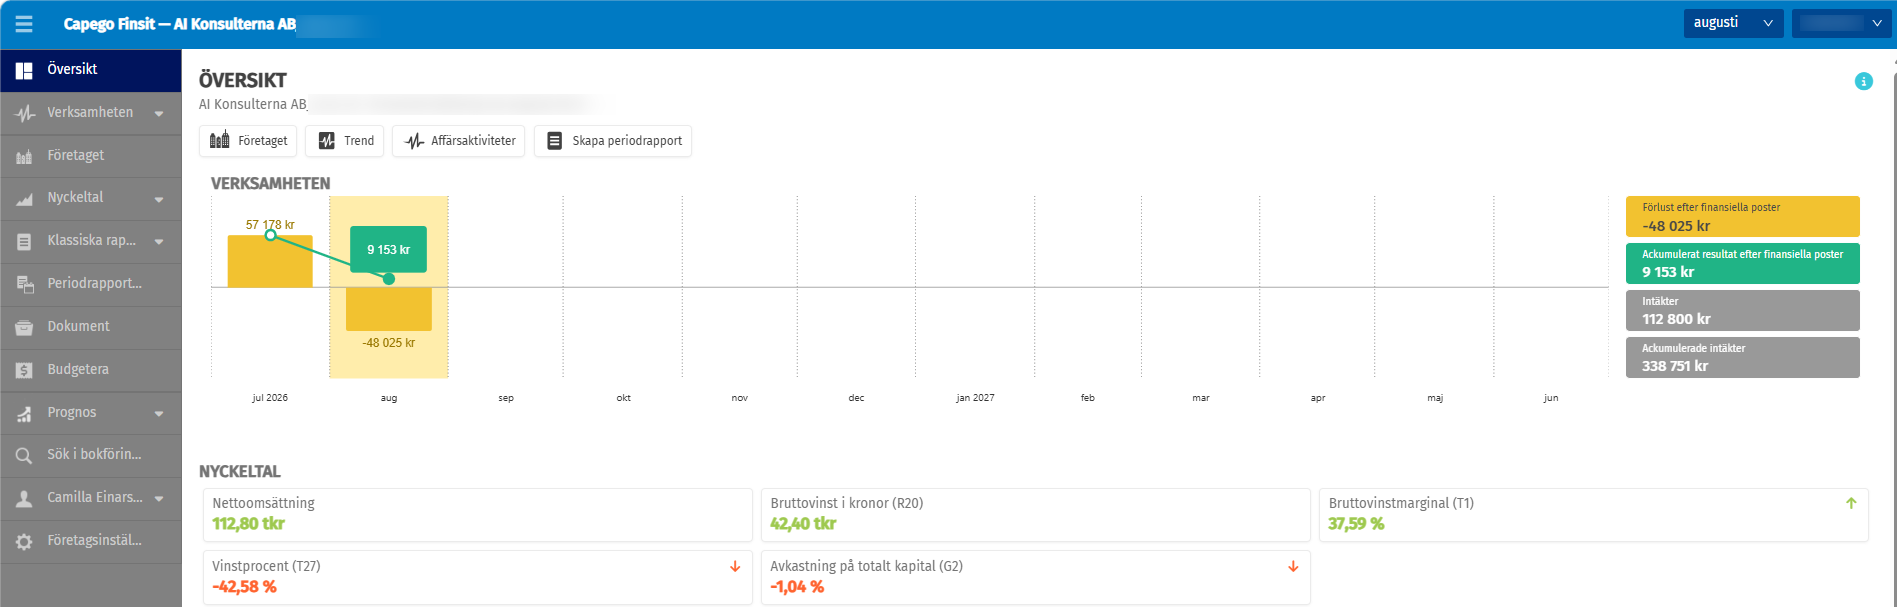This screenshot has height=607, width=1897.
Task: Click the Verksamheten pulse icon in sidebar
Action: coord(24,113)
